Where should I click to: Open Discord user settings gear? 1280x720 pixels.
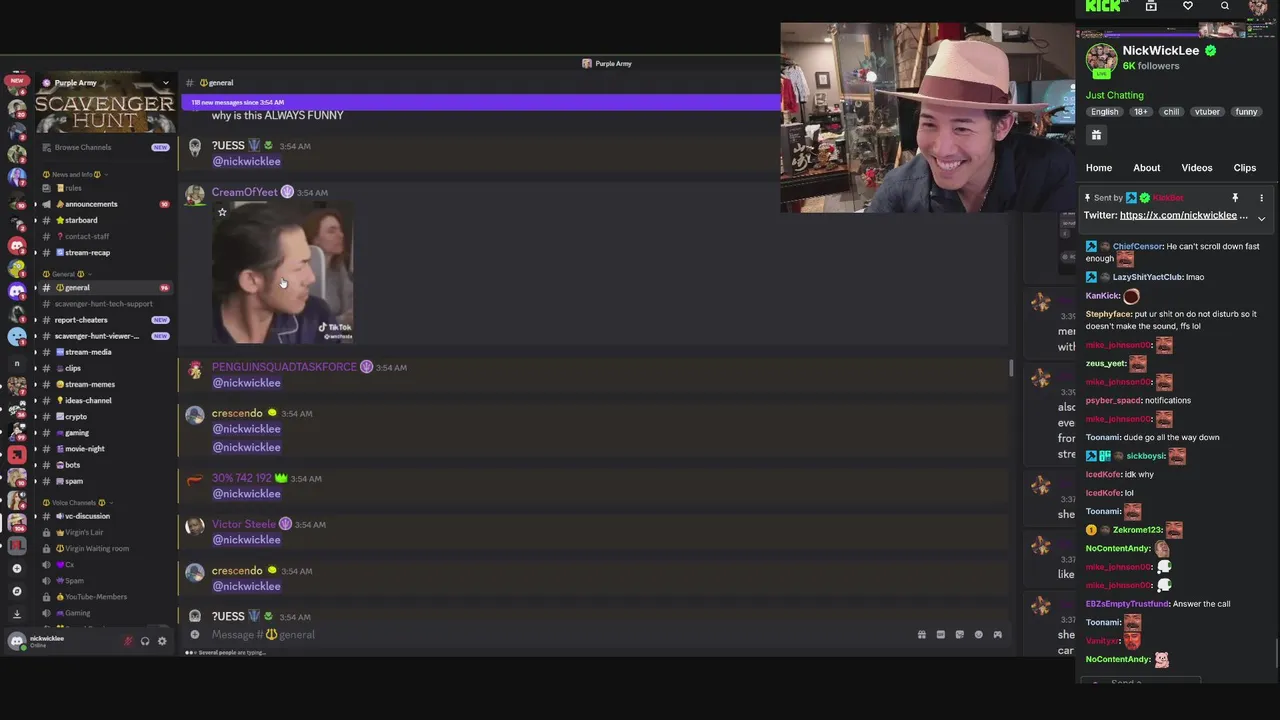pyautogui.click(x=162, y=641)
